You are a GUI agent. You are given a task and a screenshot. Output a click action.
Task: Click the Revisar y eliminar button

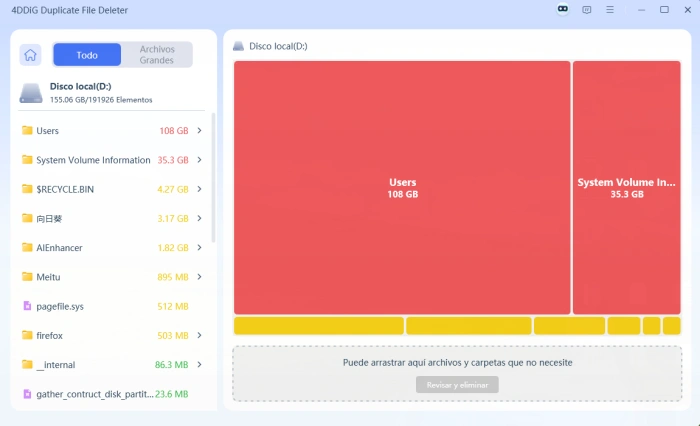coord(457,384)
